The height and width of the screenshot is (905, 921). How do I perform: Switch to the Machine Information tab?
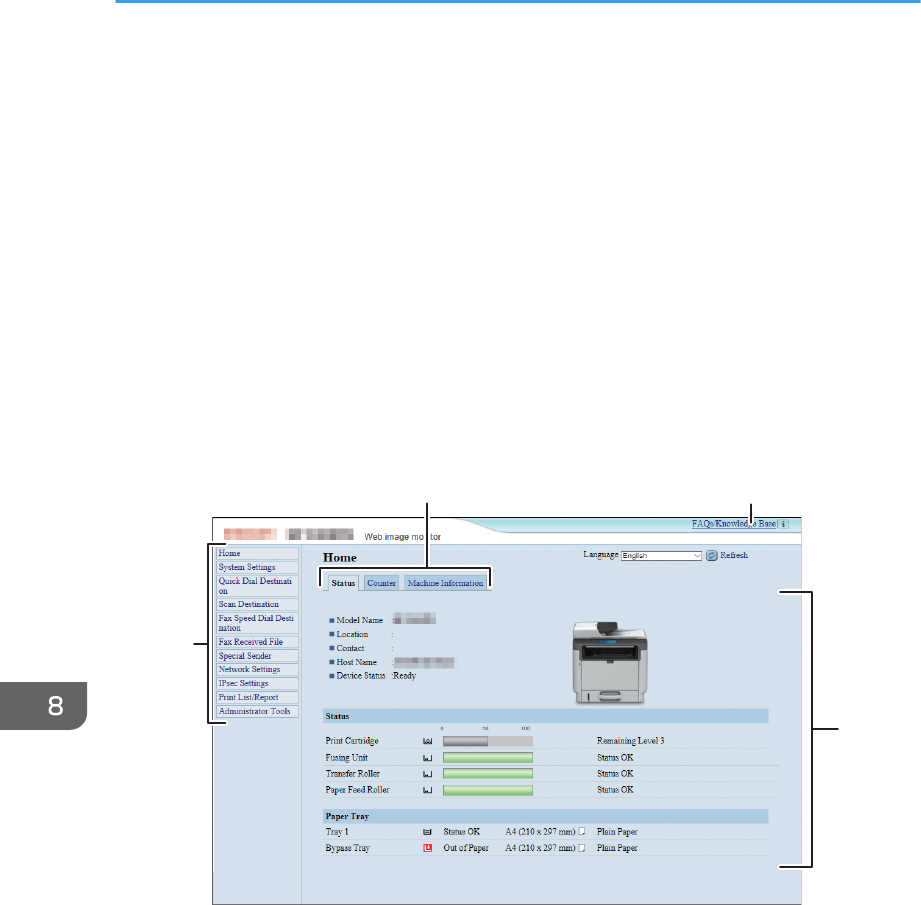click(445, 583)
